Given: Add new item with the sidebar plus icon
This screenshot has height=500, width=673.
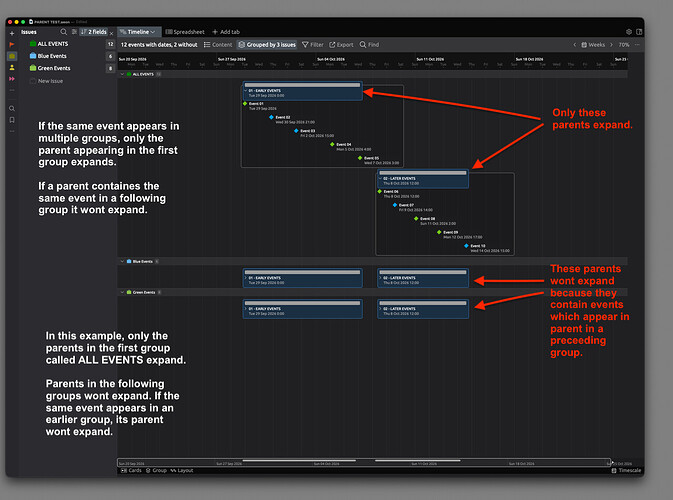Looking at the screenshot, I should [x=12, y=33].
